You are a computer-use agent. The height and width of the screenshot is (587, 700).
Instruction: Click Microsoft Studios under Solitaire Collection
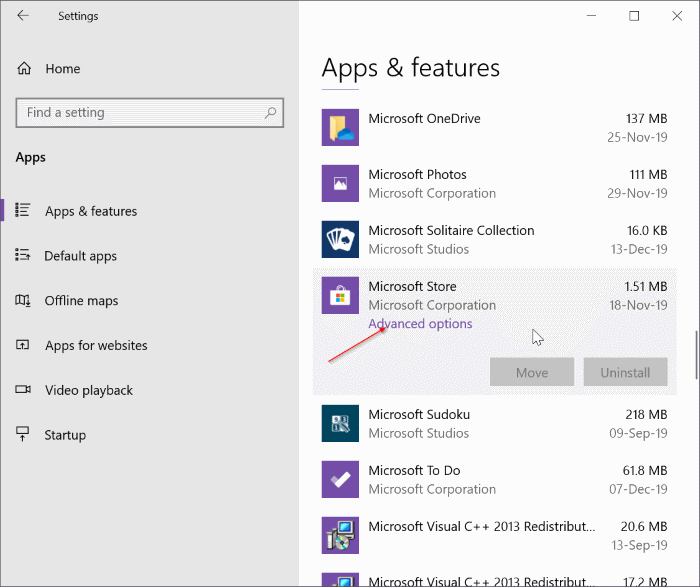pos(419,249)
